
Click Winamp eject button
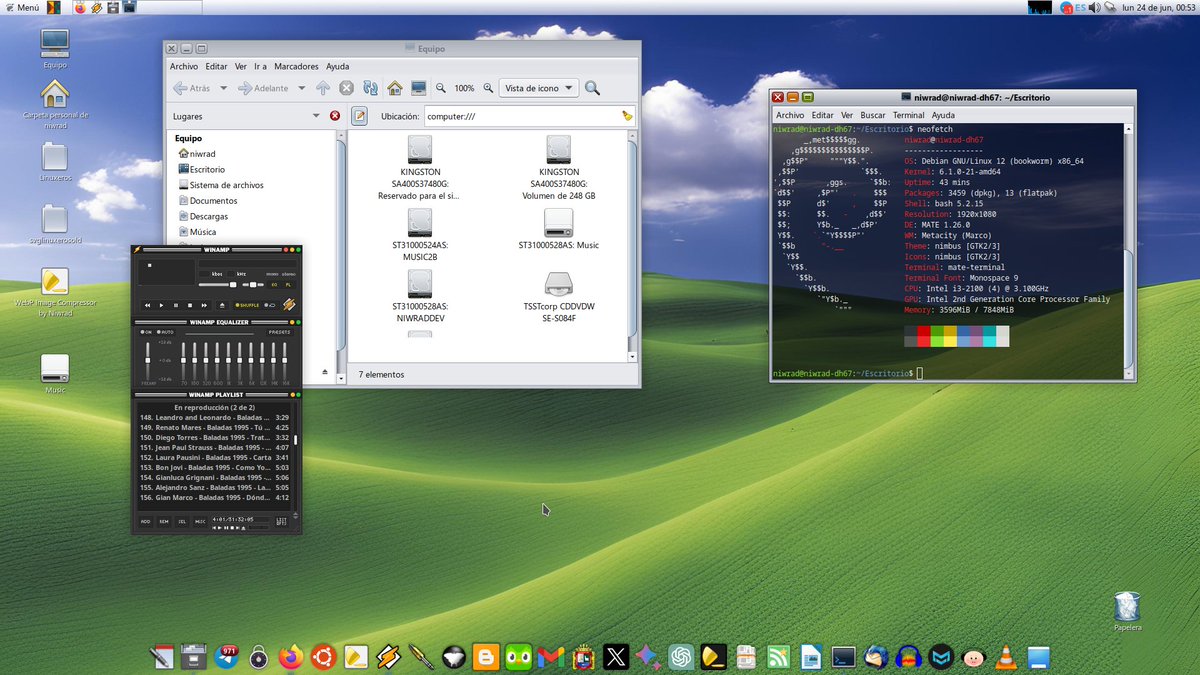[x=222, y=305]
